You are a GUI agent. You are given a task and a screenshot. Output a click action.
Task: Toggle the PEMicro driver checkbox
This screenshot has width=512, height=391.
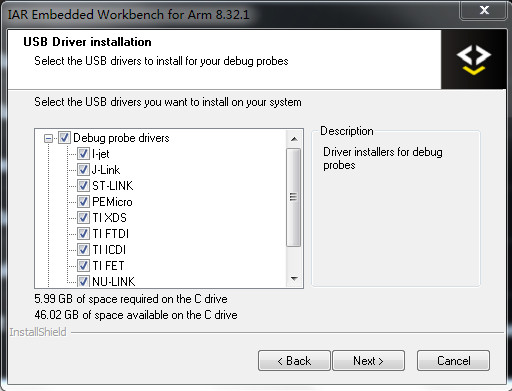(x=83, y=202)
